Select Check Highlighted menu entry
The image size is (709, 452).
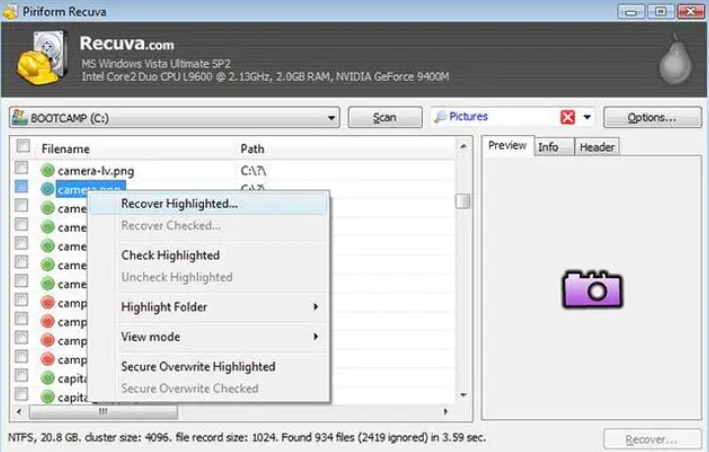pyautogui.click(x=209, y=255)
